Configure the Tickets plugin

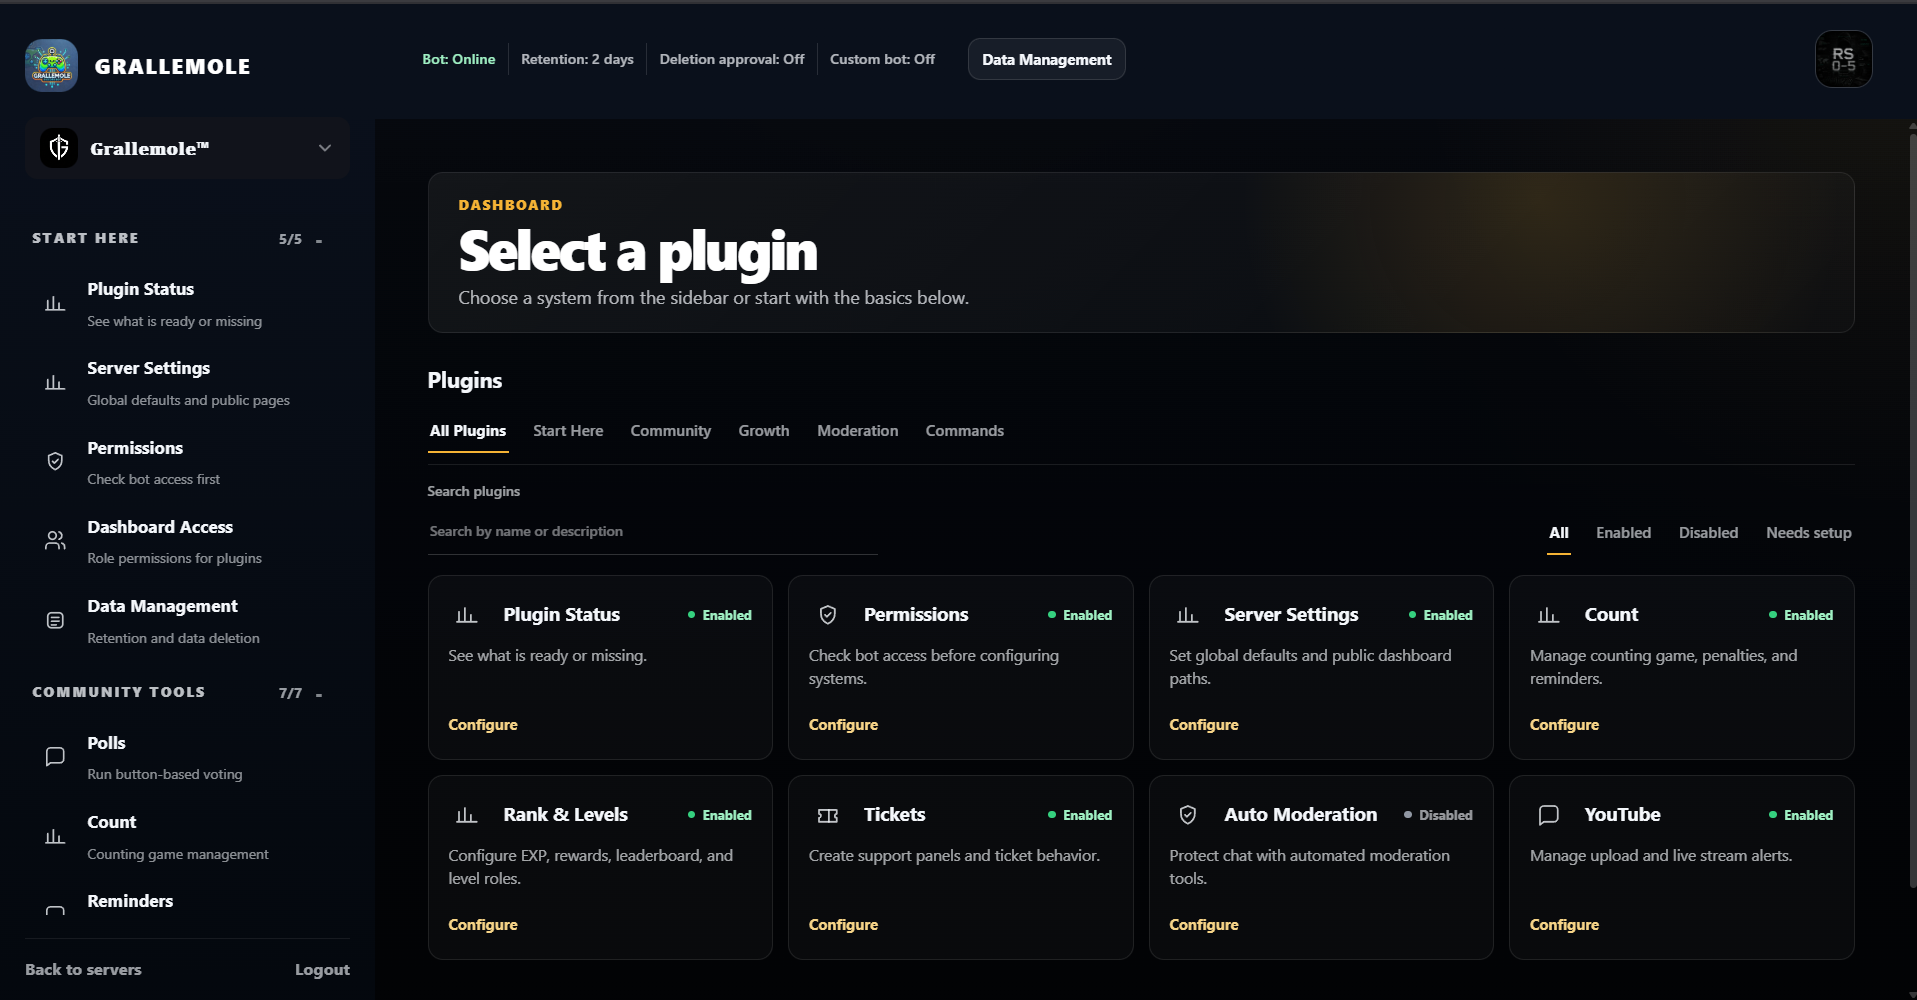[x=843, y=925]
